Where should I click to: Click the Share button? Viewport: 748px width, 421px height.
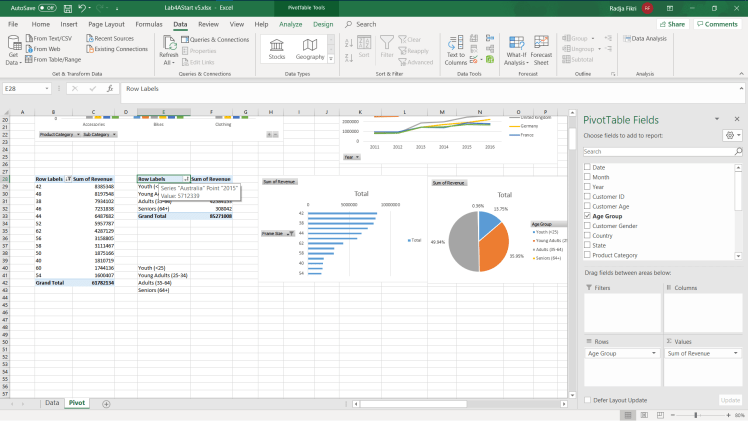coord(673,23)
